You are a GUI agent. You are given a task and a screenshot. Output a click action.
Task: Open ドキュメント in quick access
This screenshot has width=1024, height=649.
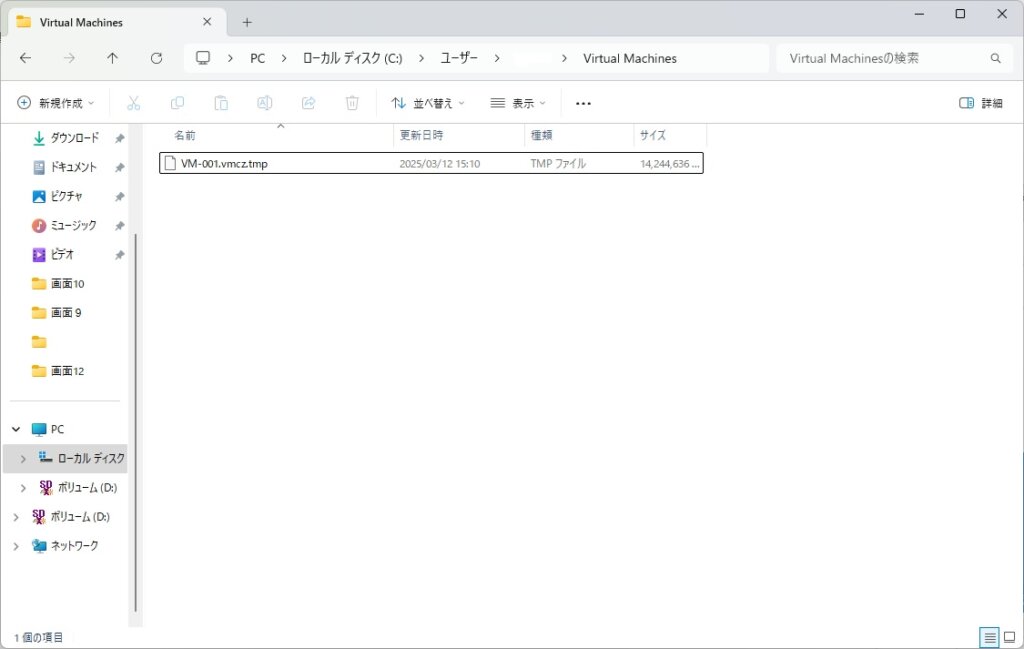73,167
